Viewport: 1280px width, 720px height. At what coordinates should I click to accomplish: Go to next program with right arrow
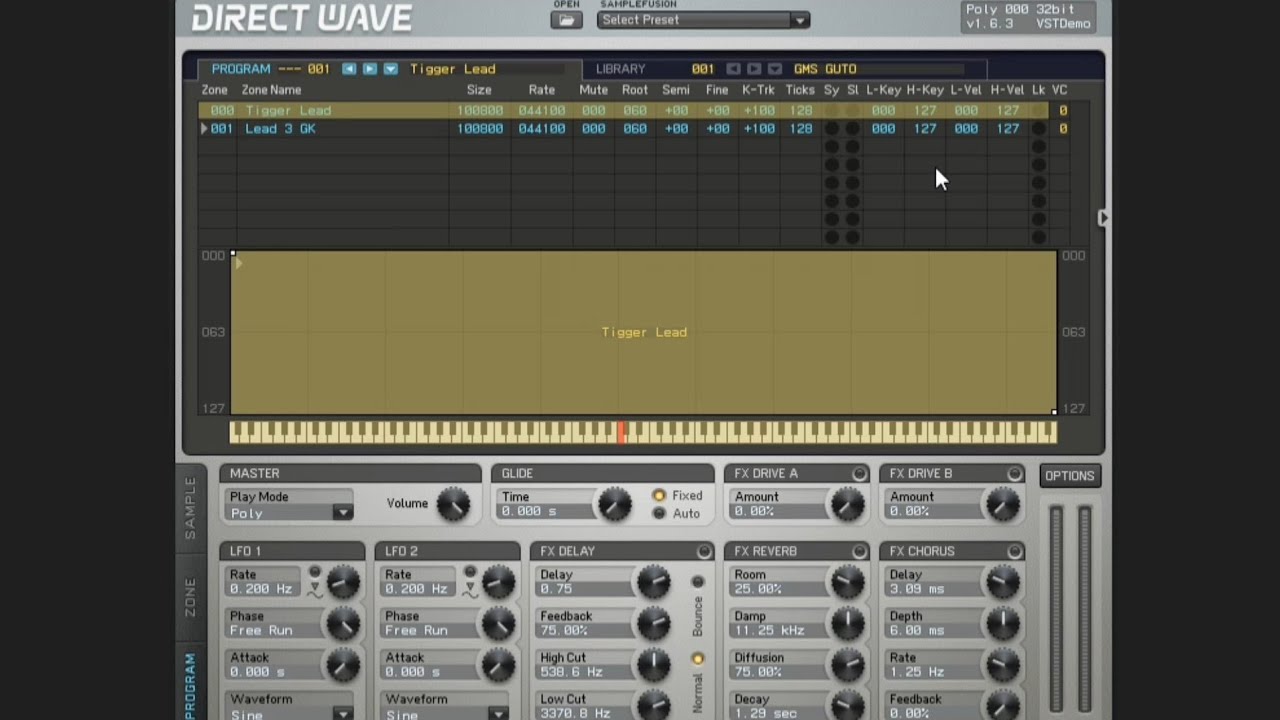(x=370, y=69)
